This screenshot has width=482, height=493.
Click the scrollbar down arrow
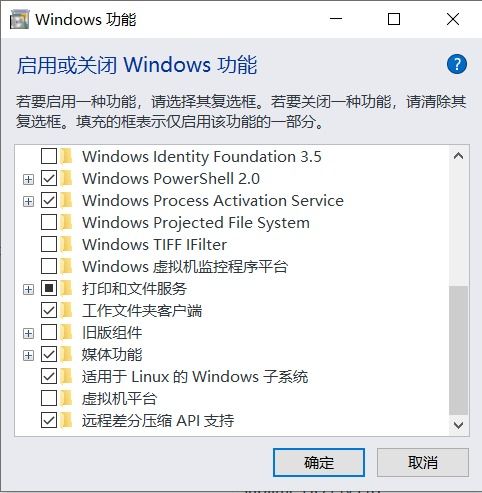(459, 425)
